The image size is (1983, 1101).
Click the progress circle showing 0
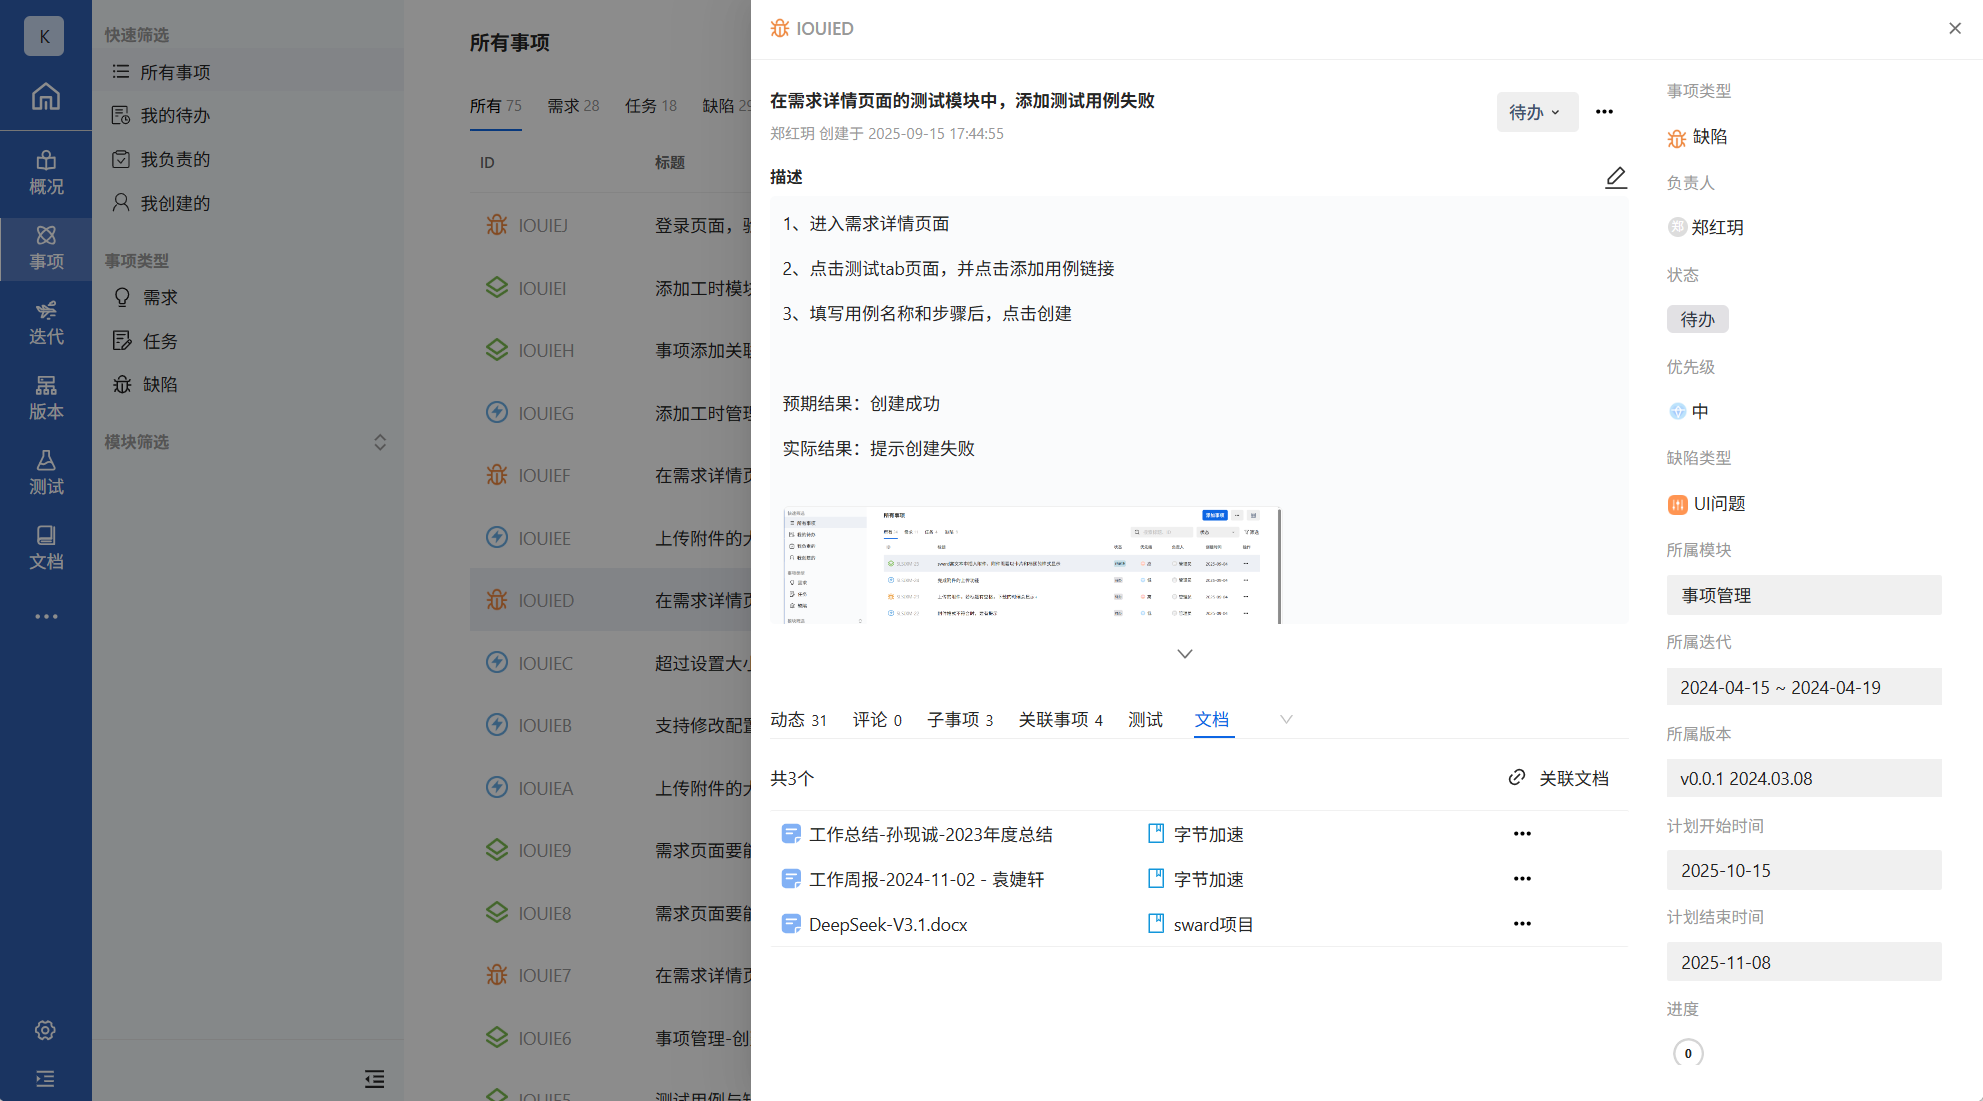coord(1688,1053)
